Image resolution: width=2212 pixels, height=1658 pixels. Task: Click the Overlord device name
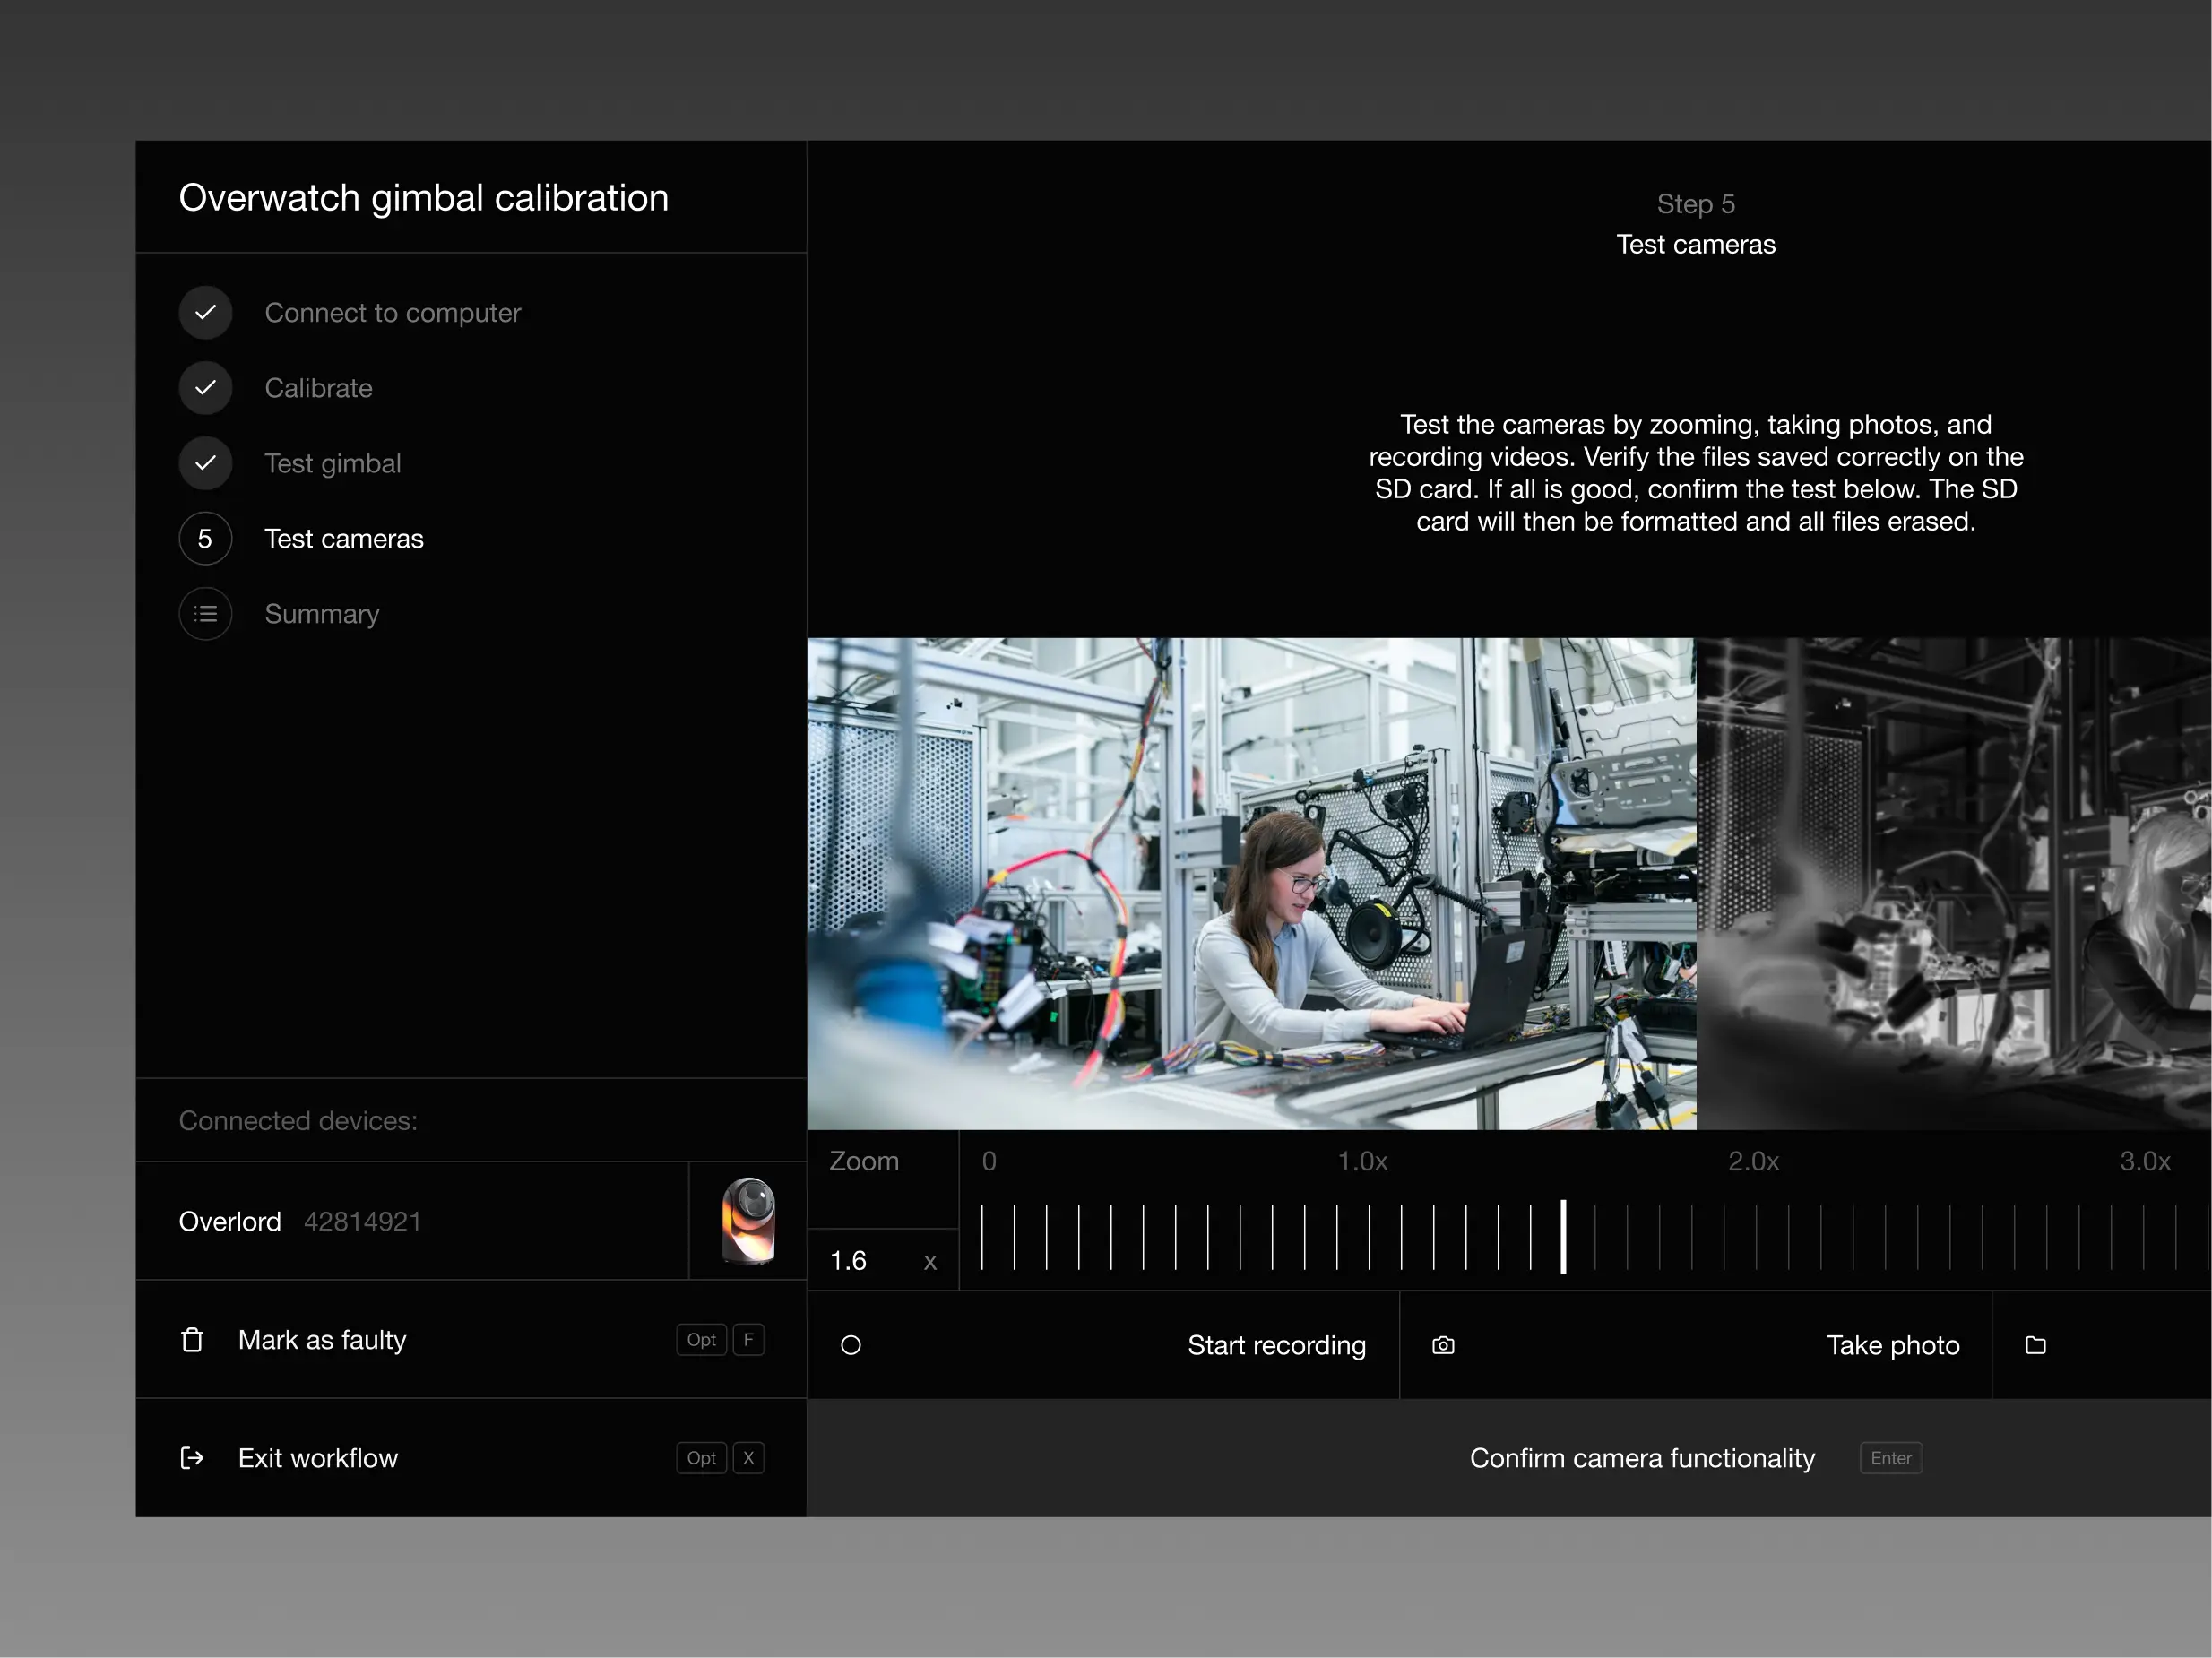pos(230,1221)
